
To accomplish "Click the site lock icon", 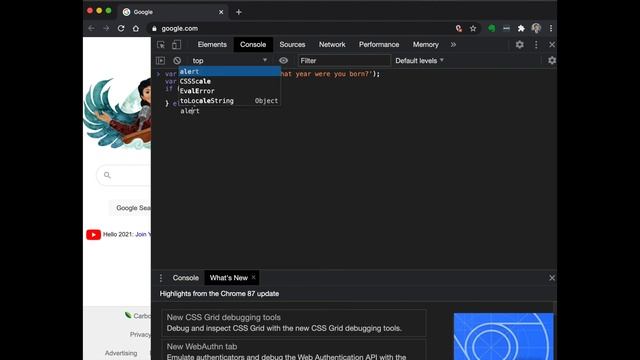I will click(154, 29).
